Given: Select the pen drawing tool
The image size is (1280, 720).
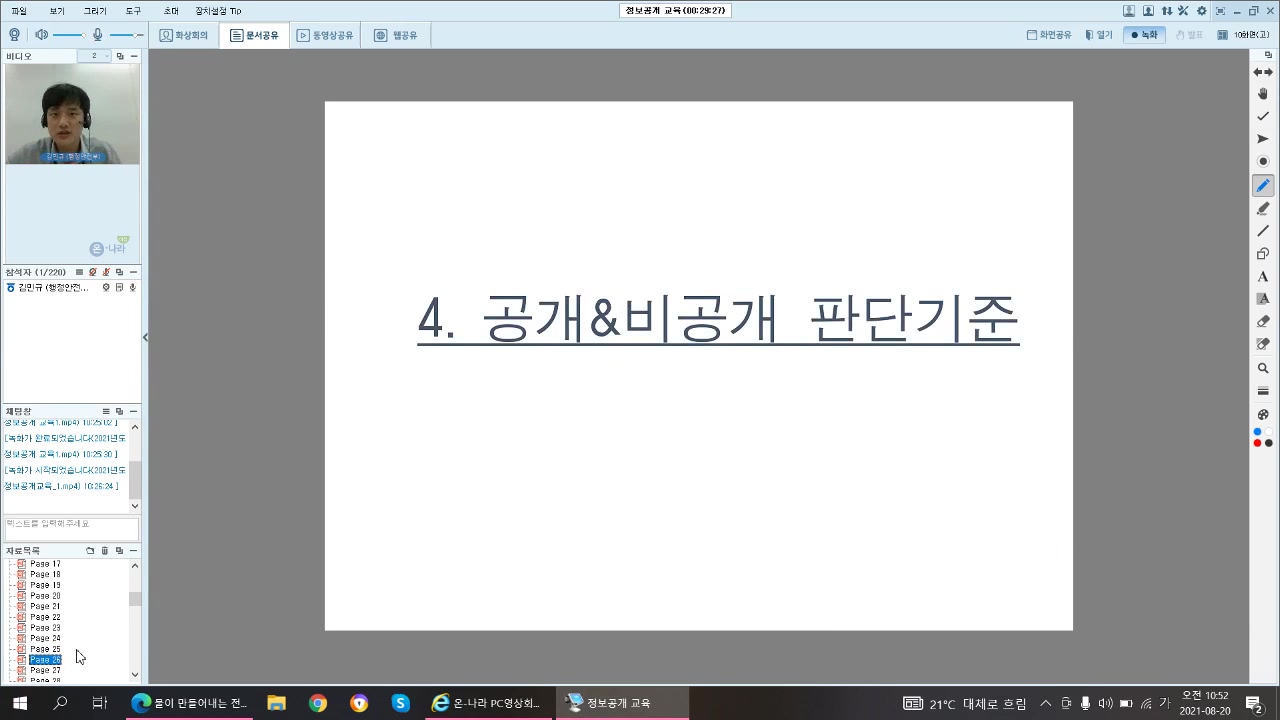Looking at the screenshot, I should [1263, 186].
